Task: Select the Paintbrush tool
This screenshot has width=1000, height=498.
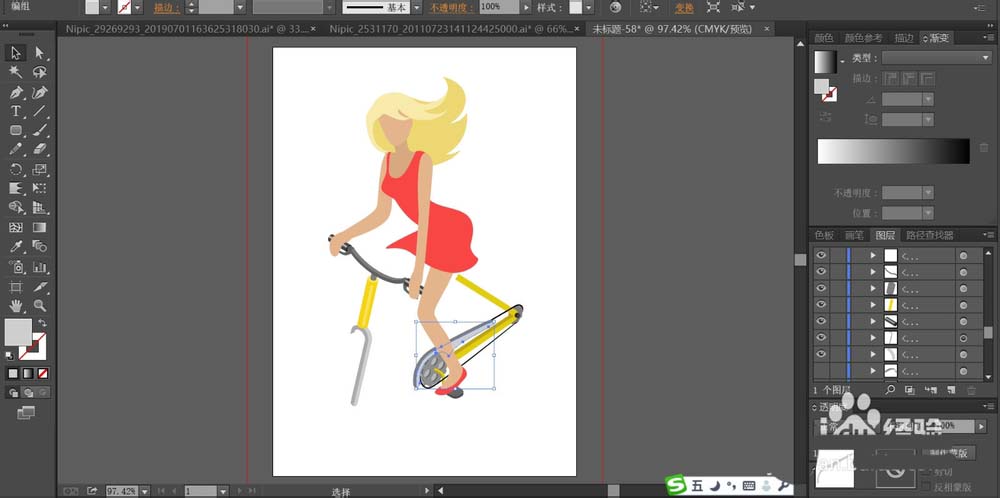Action: (40, 130)
